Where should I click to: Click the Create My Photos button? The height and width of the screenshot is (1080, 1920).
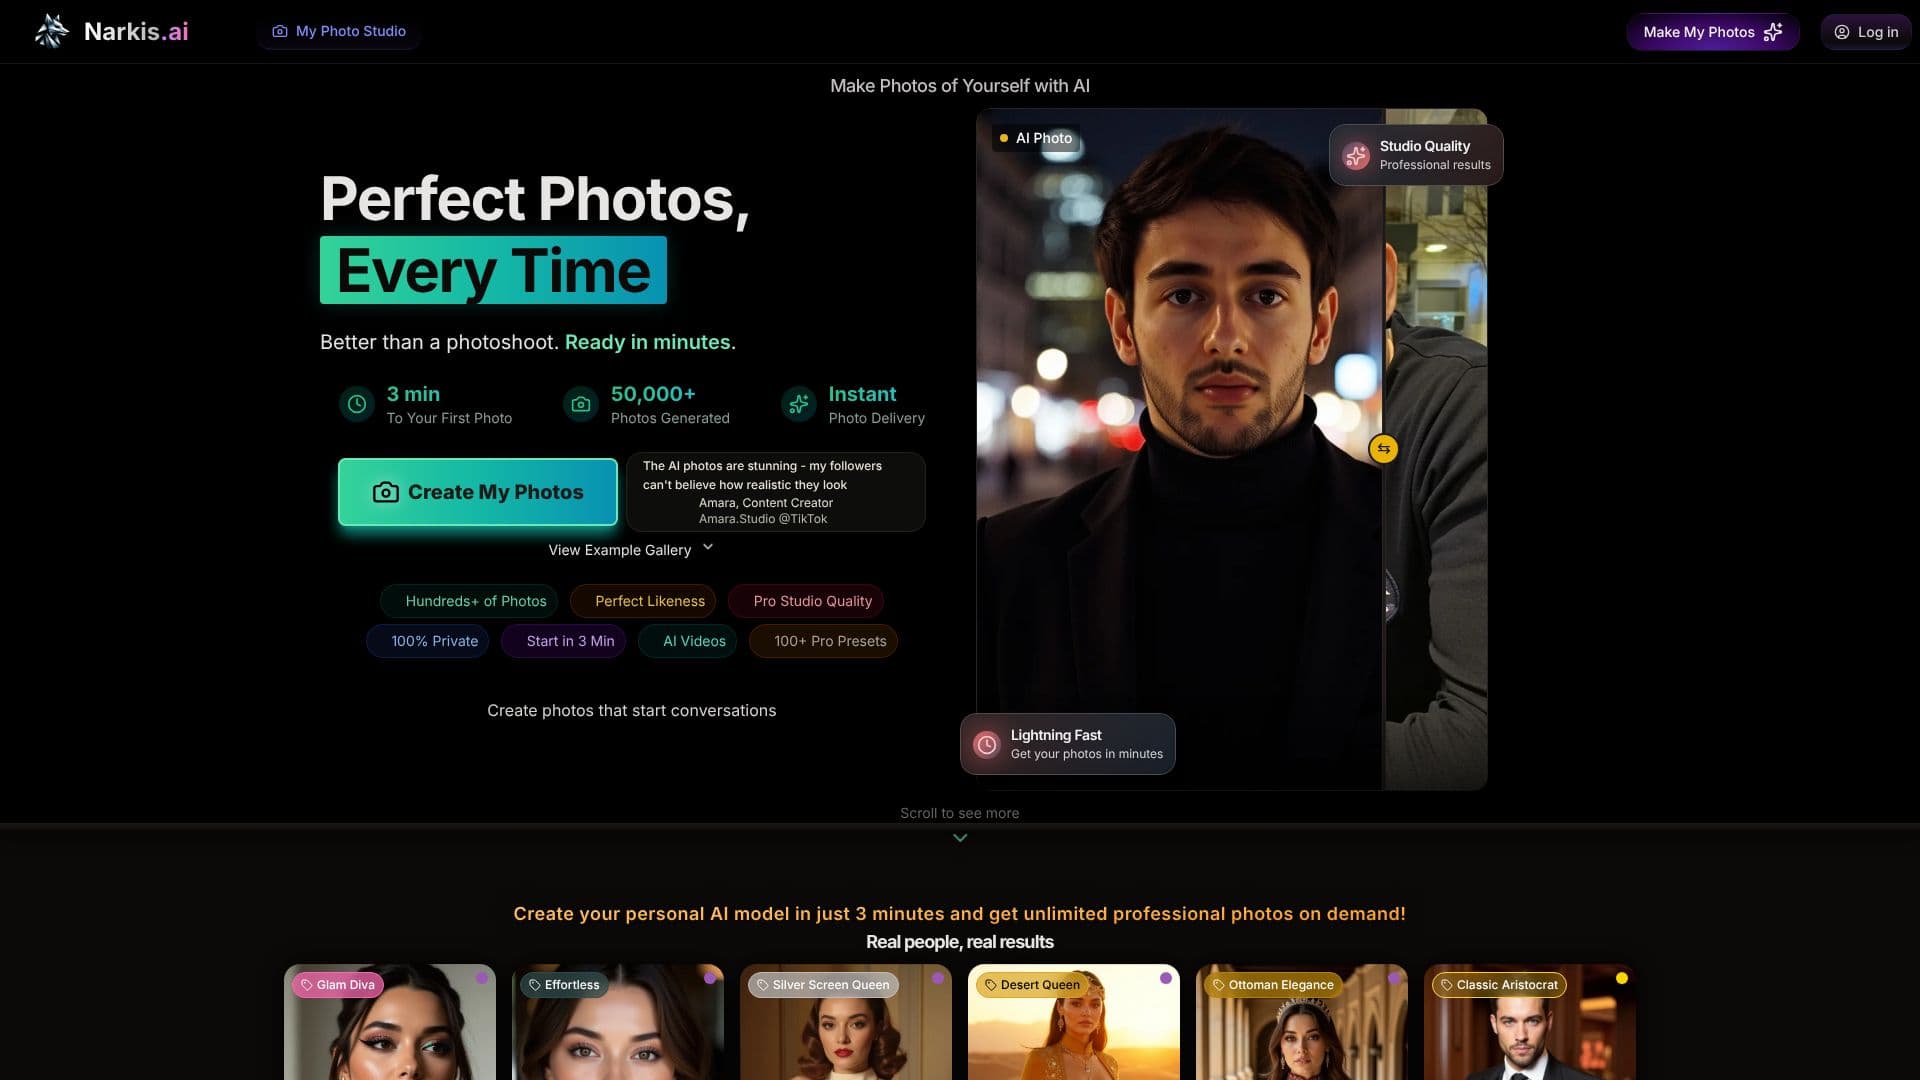tap(478, 492)
